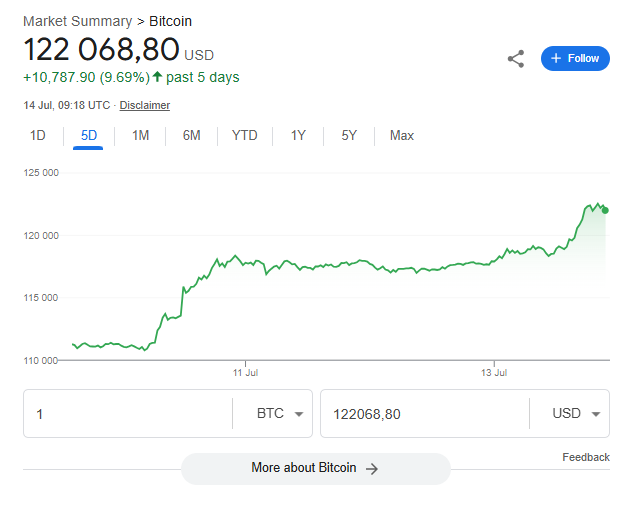641x508 pixels.
Task: Show the YTD chart range
Action: click(x=244, y=135)
